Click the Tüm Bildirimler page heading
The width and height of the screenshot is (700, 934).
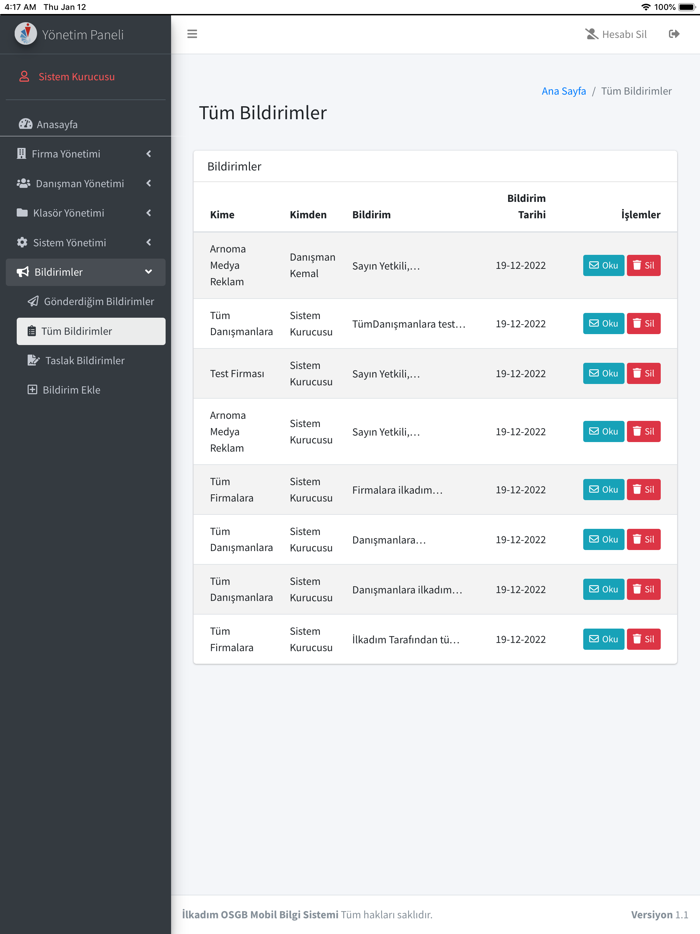263,113
